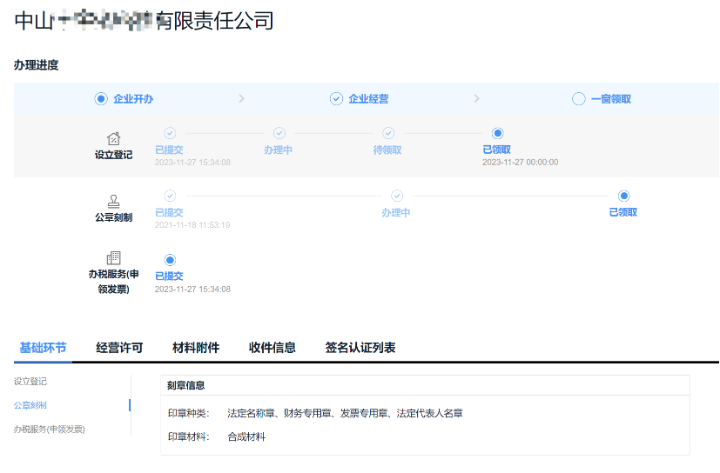
Task: Click 已提交 label in 设立登记 row
Action: tap(169, 150)
